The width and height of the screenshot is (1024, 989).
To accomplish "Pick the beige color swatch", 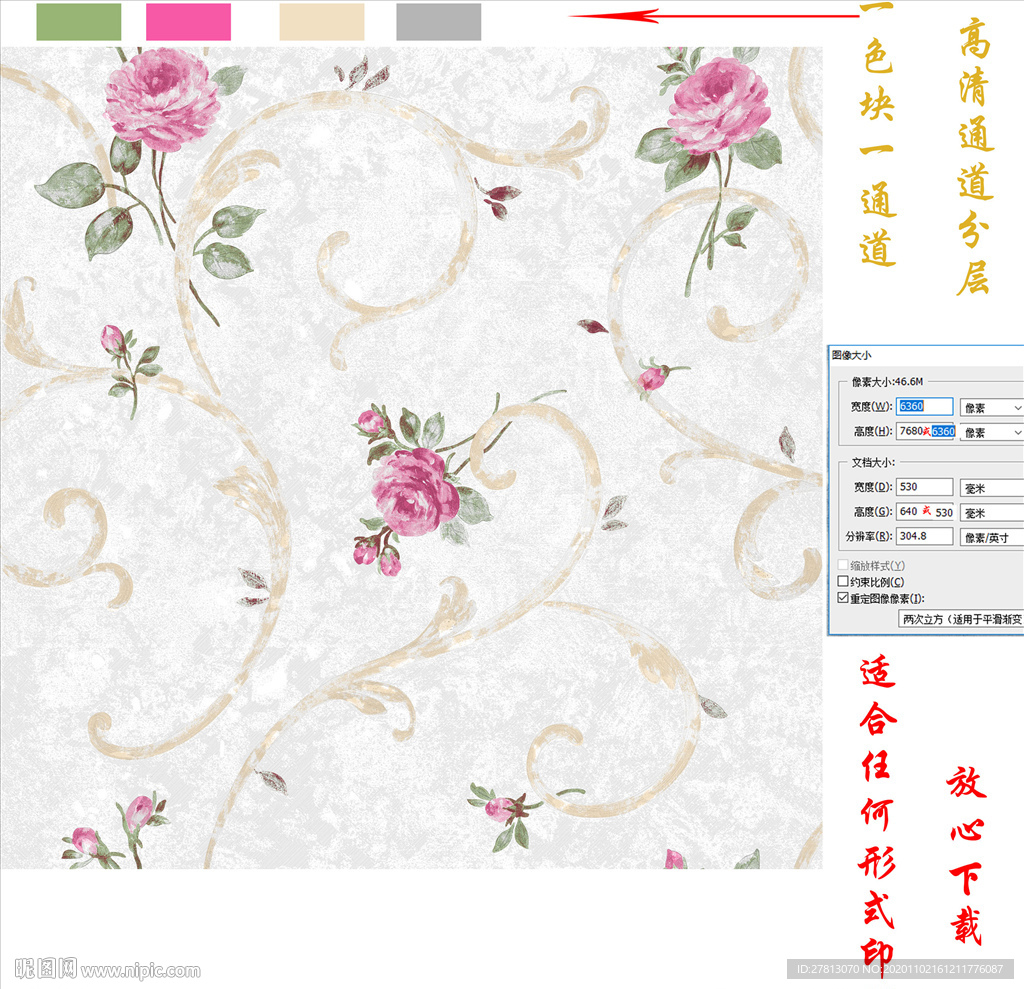I will click(322, 22).
